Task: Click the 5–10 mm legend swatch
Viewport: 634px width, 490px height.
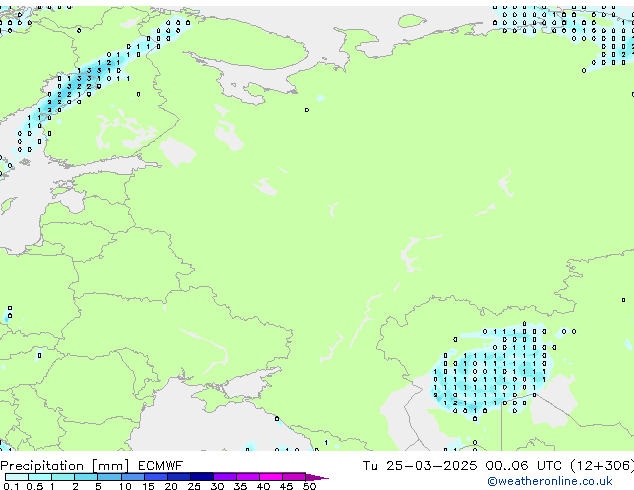Action: click(x=109, y=477)
